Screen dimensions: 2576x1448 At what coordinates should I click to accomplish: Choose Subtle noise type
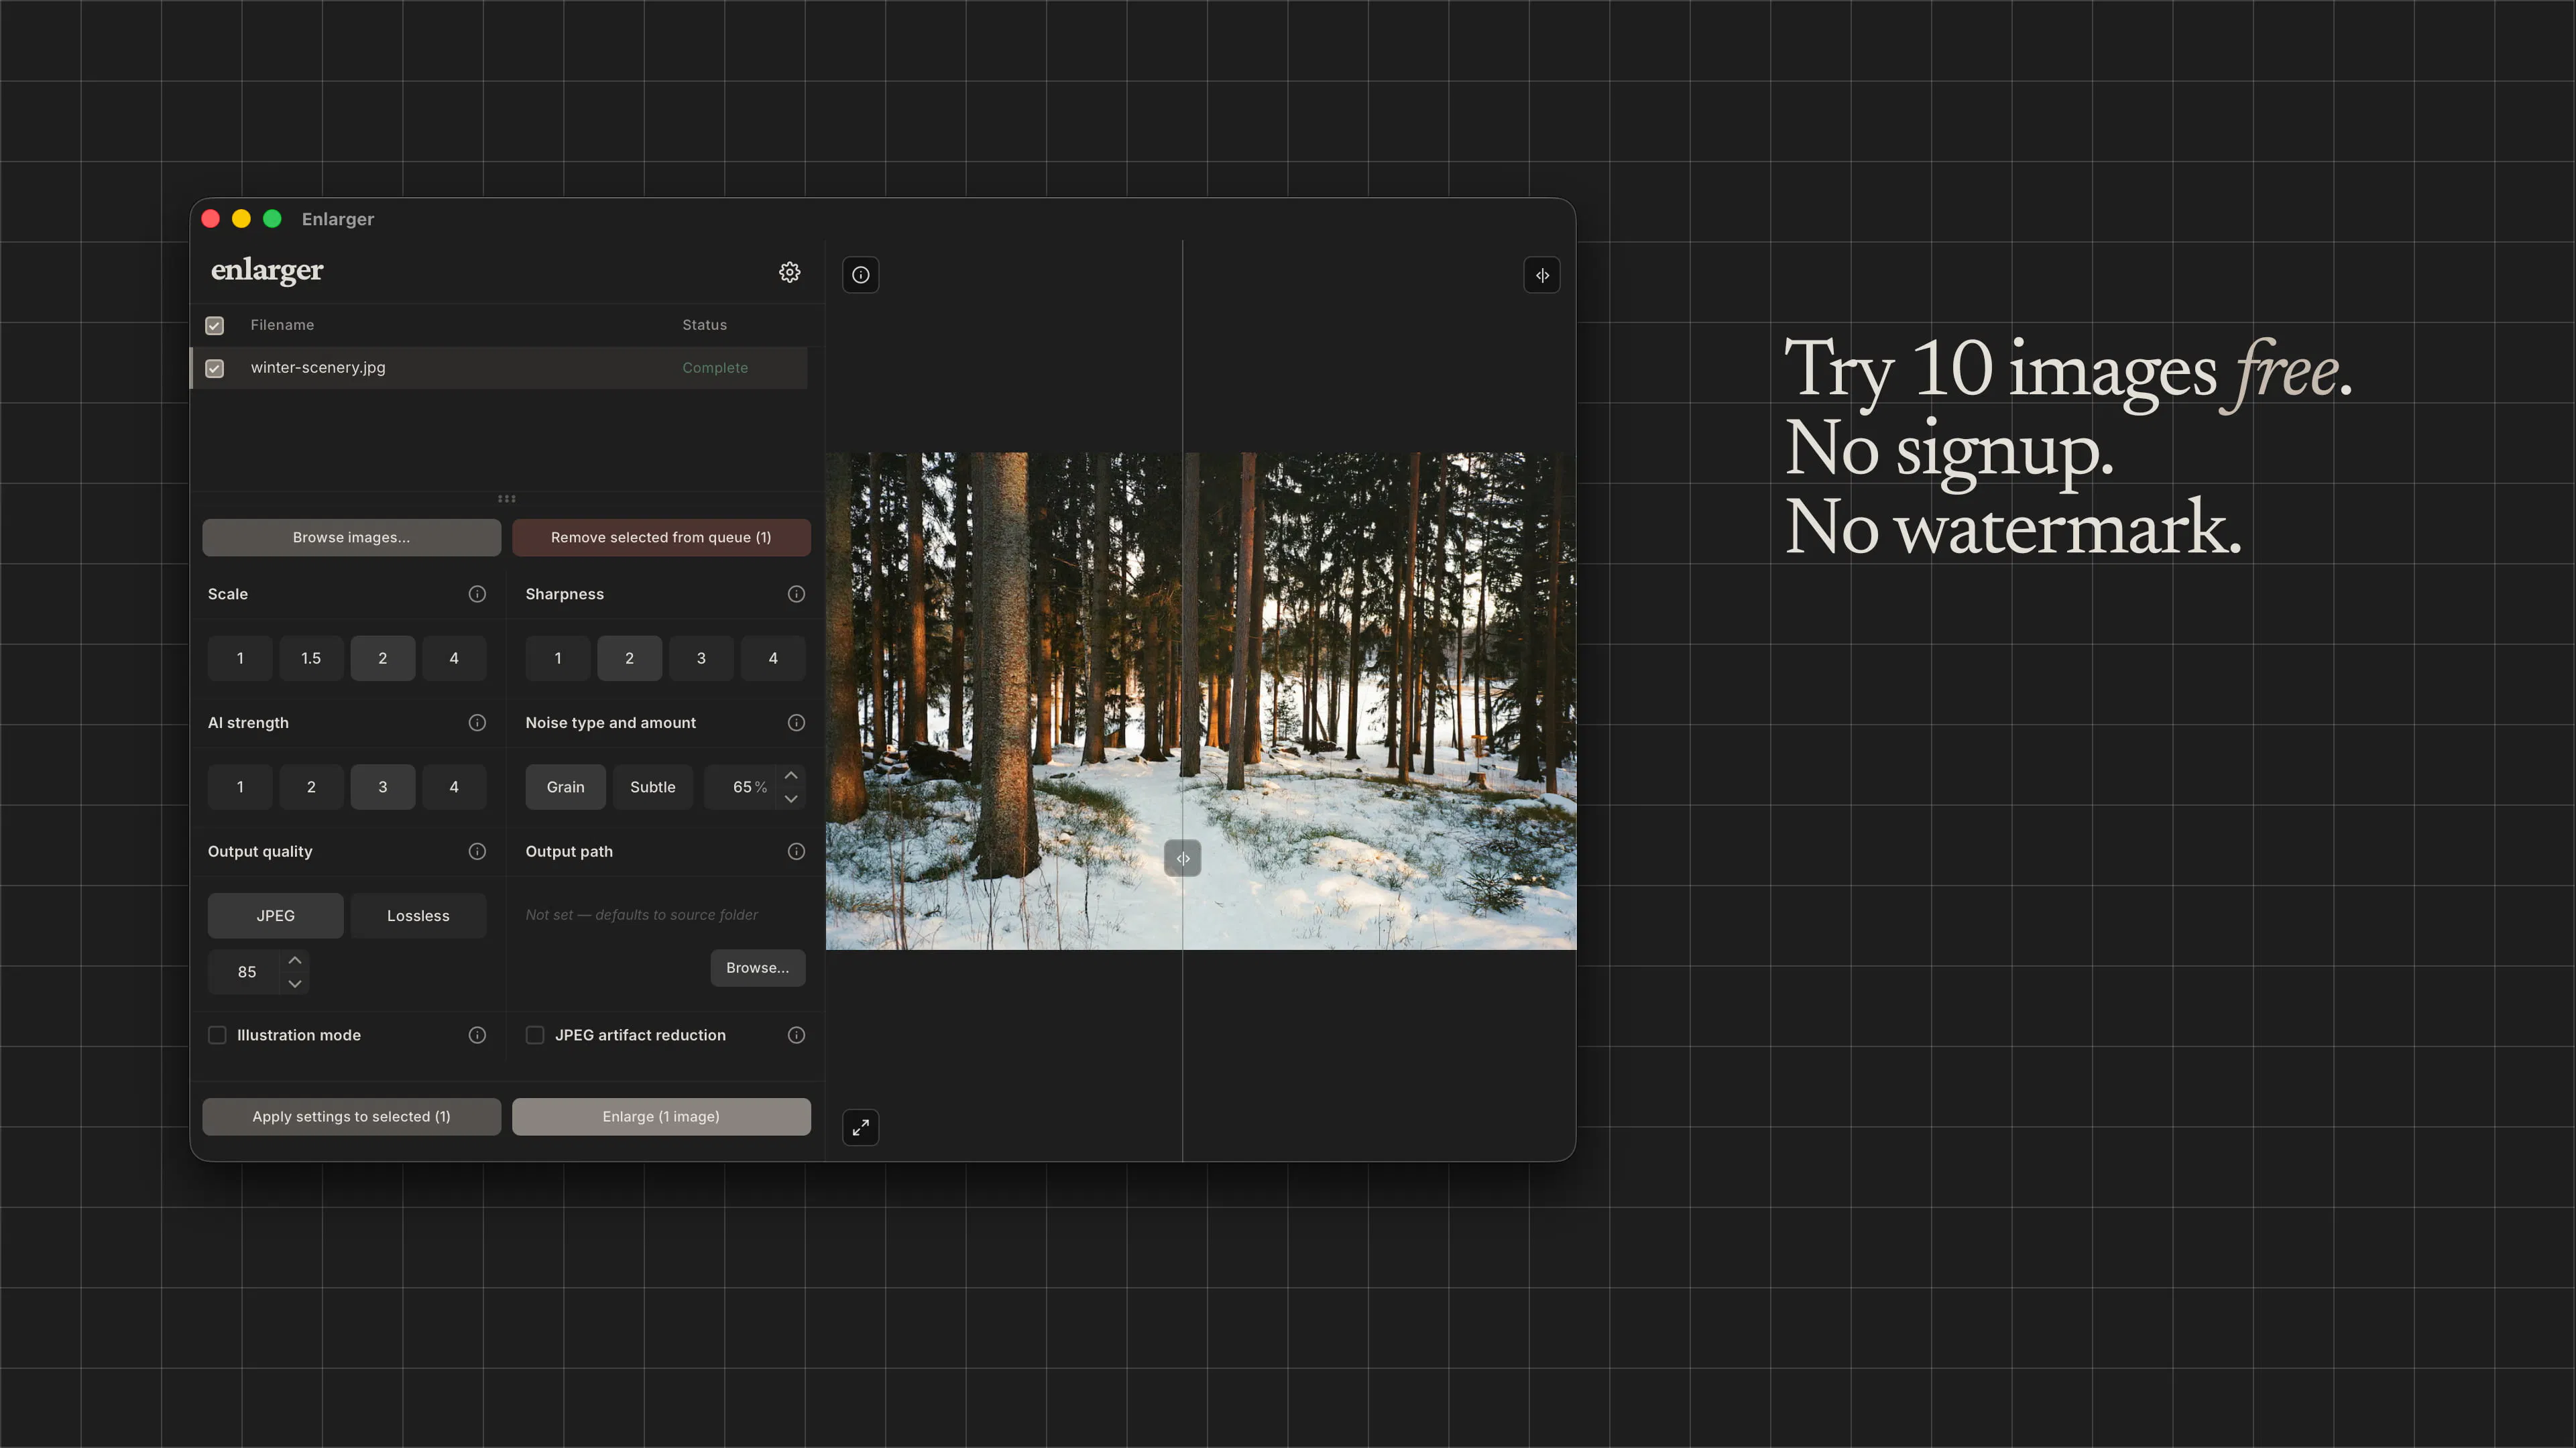click(x=652, y=787)
